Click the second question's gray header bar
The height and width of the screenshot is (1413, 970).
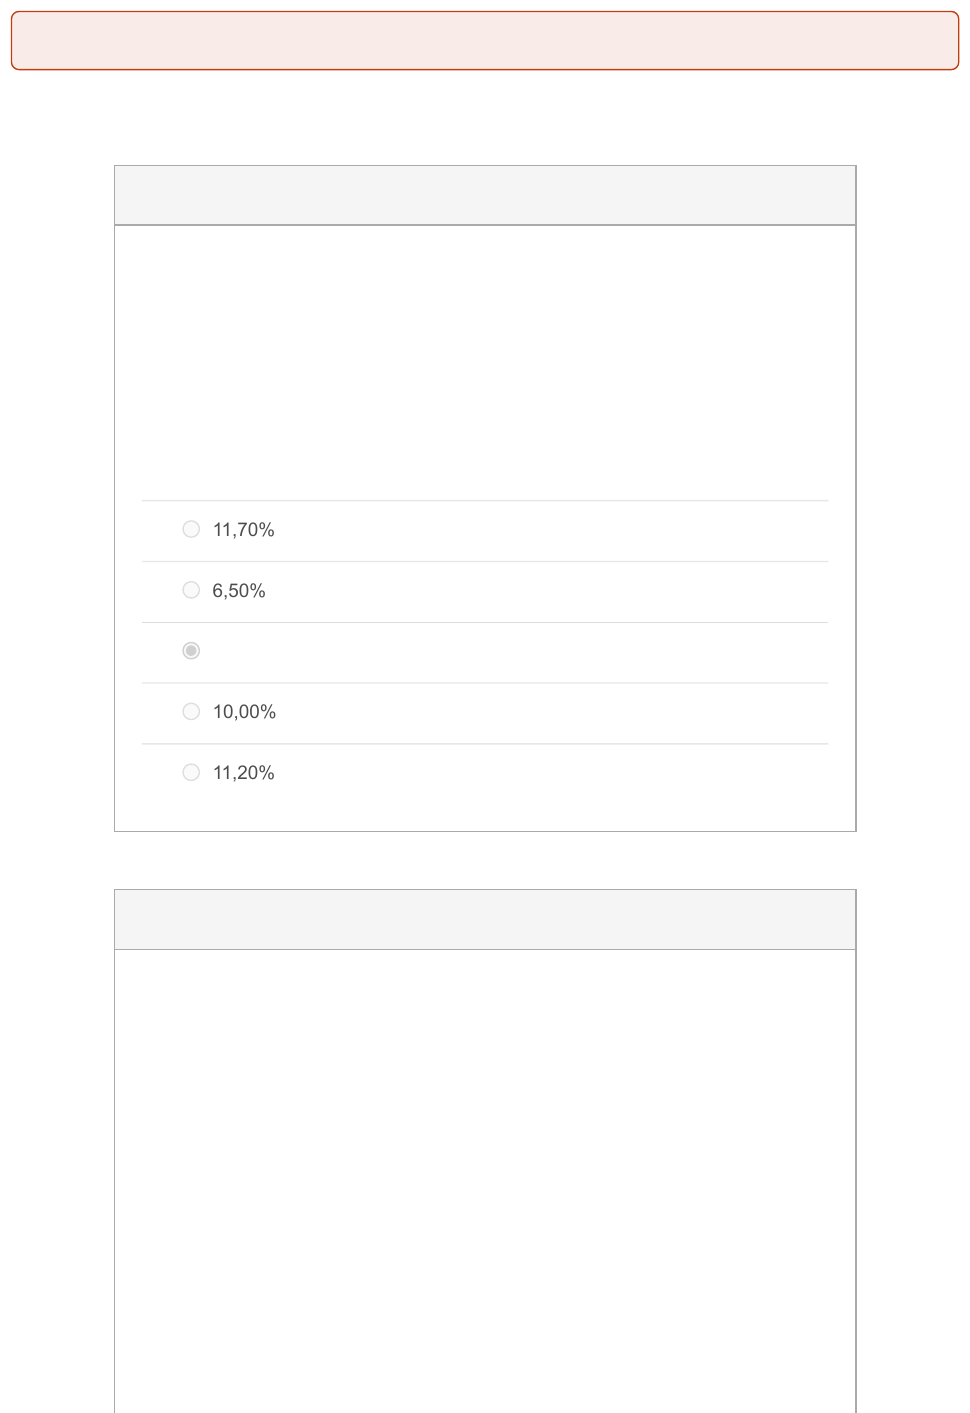pos(485,920)
